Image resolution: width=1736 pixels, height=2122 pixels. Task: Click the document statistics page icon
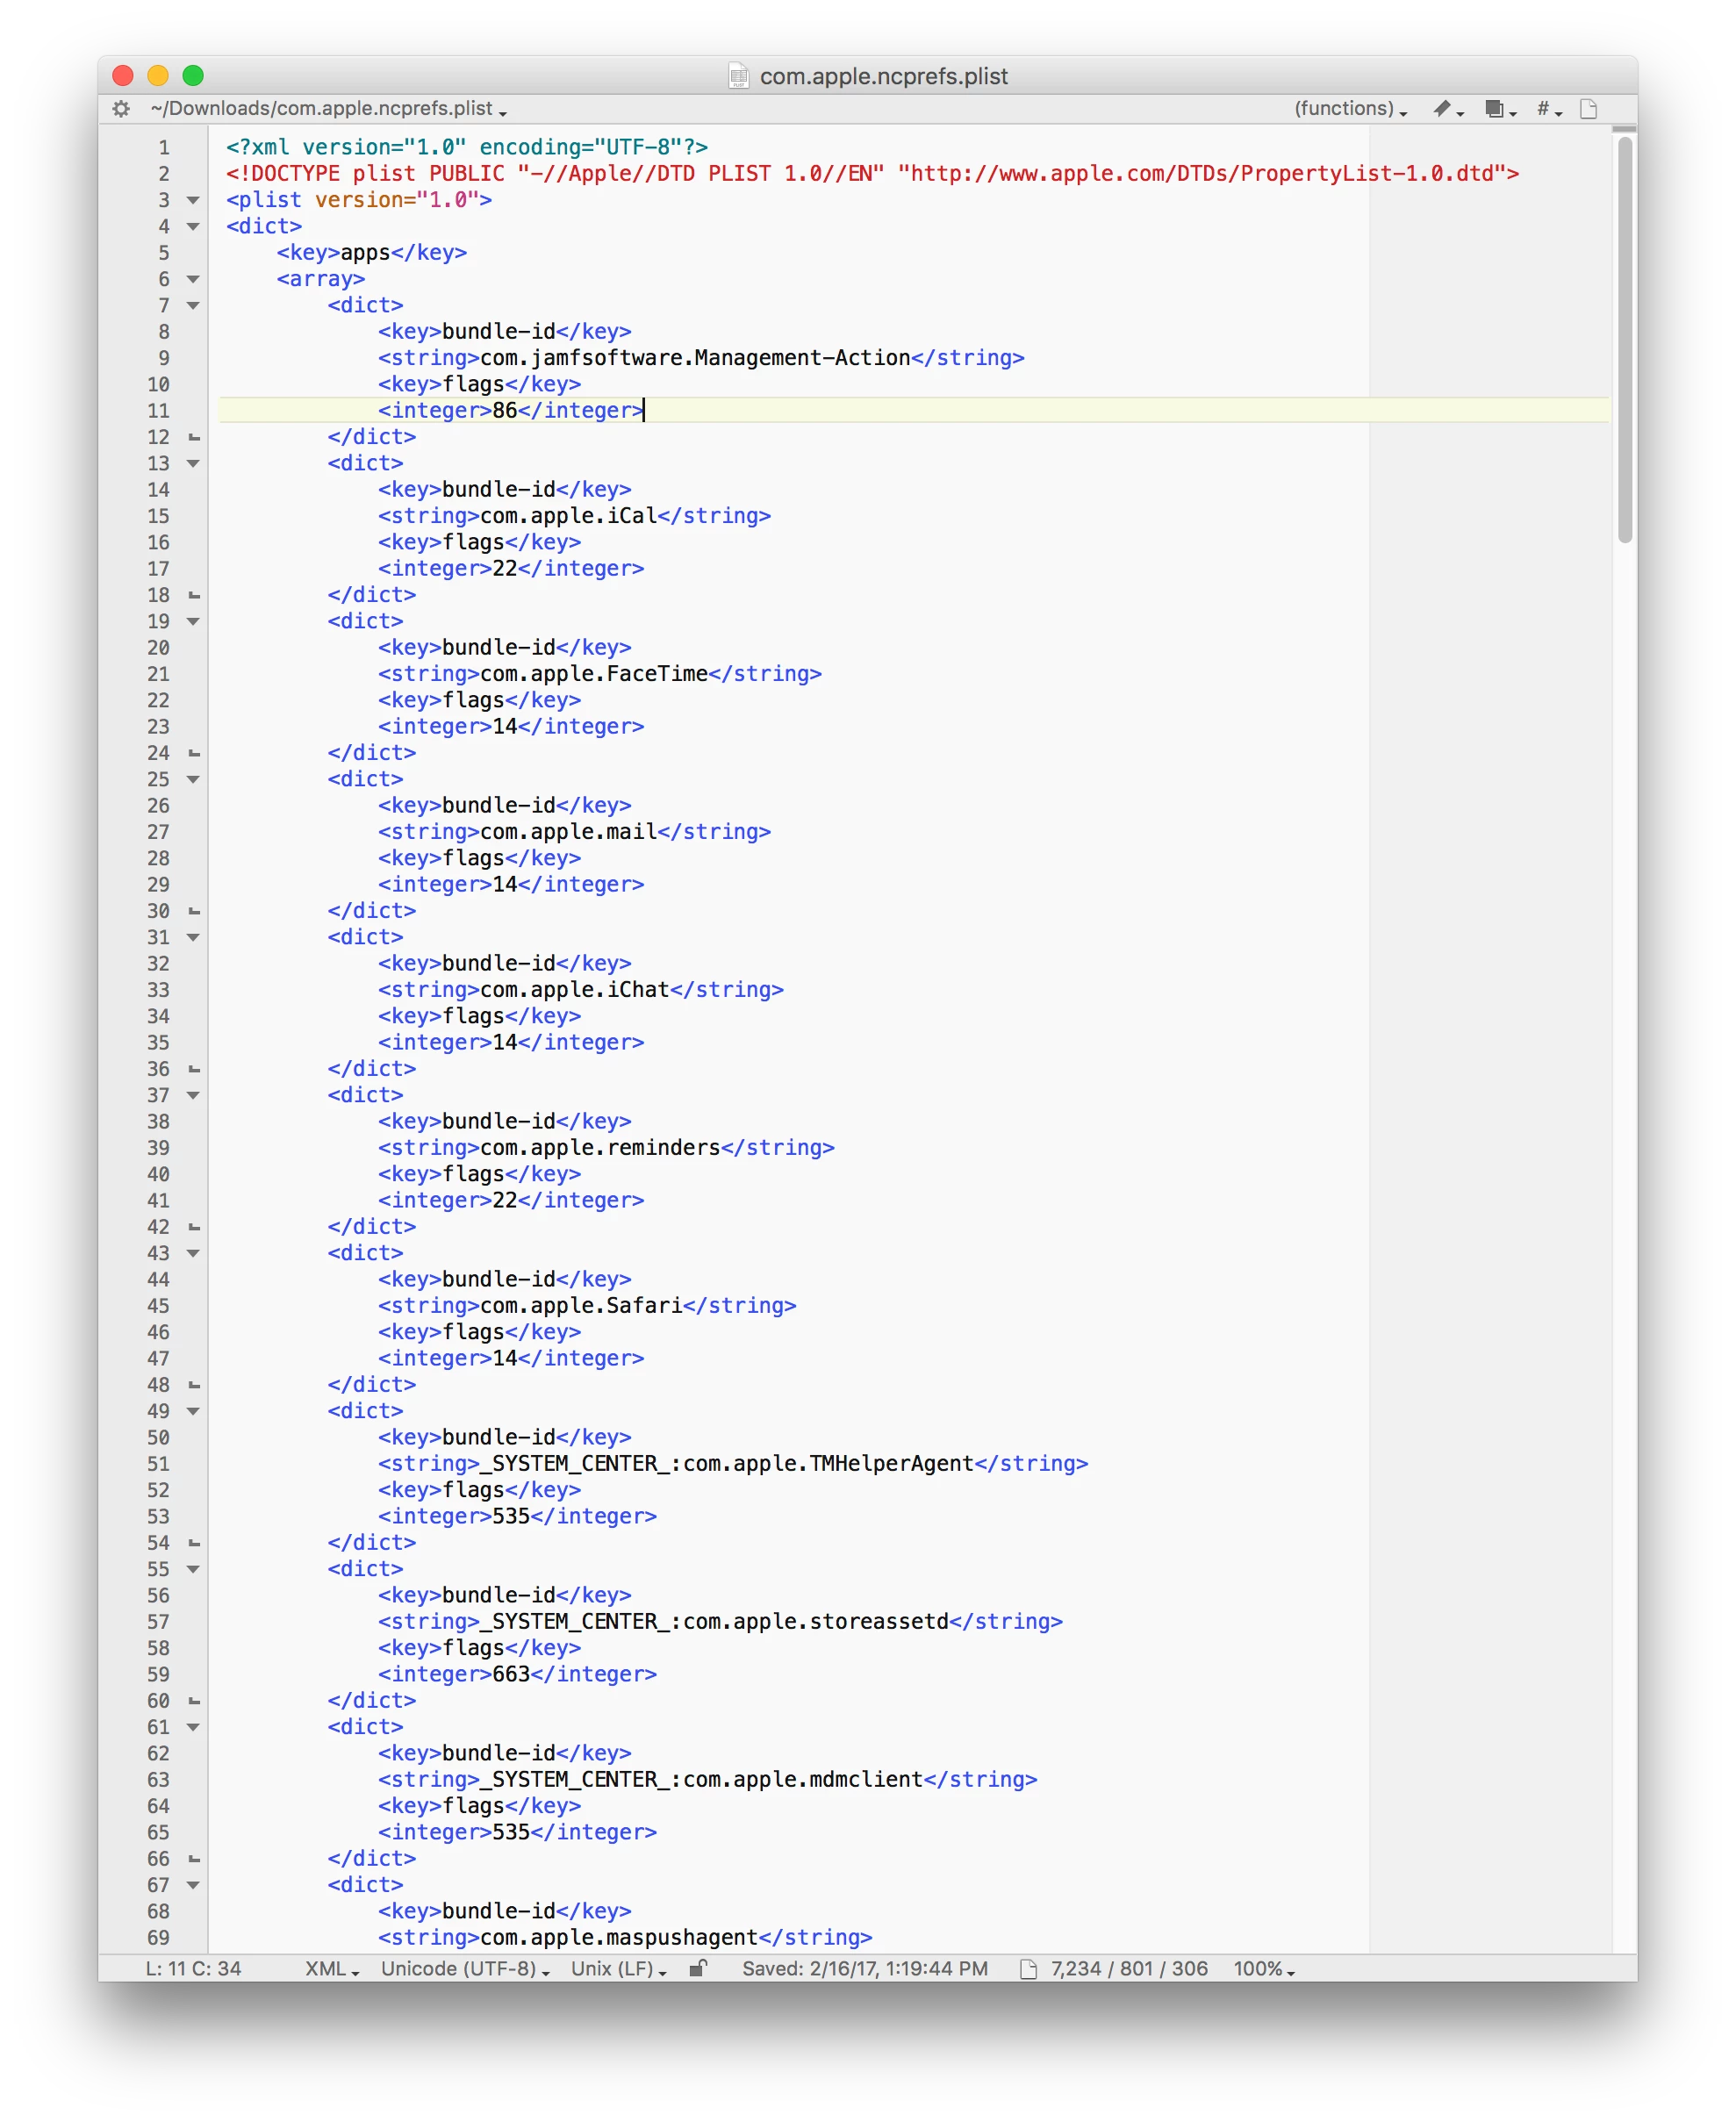point(1027,1968)
